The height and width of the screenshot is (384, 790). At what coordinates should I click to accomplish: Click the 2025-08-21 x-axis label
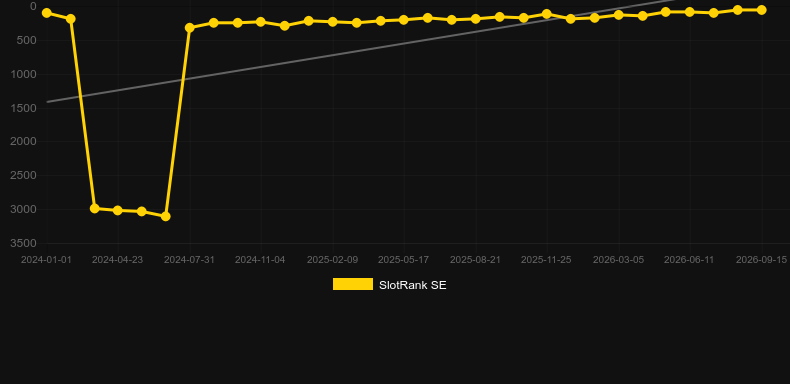pos(475,260)
